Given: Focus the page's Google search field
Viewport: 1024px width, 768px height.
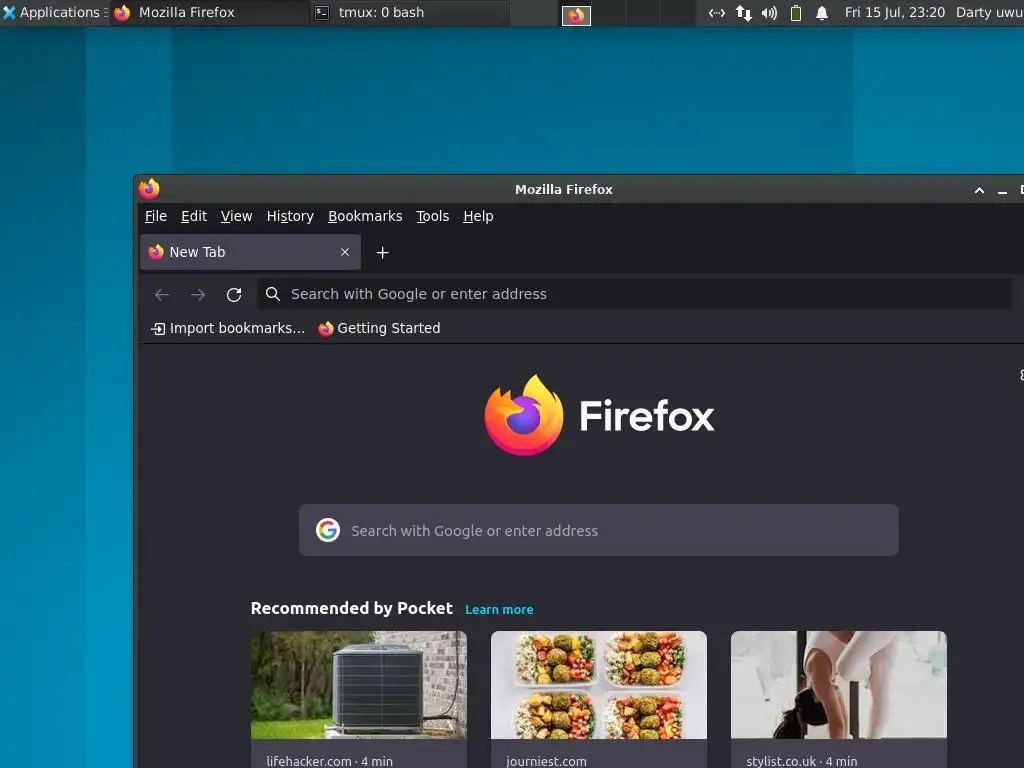Looking at the screenshot, I should coord(598,530).
